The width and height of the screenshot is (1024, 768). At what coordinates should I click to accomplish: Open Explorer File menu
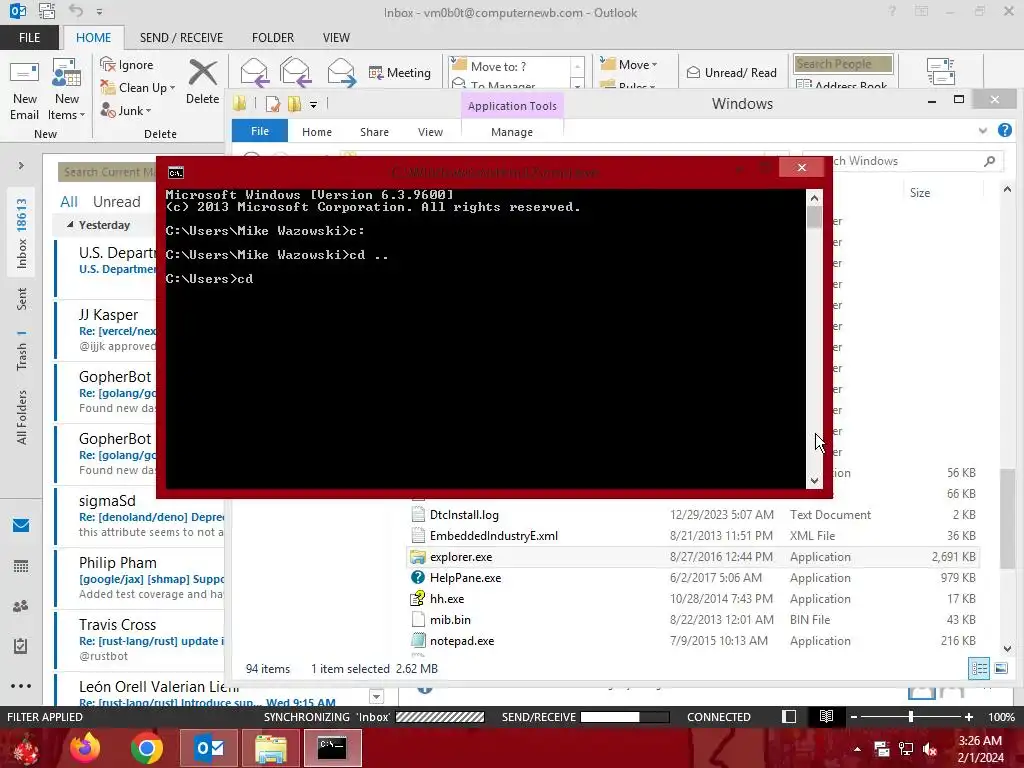tap(260, 131)
